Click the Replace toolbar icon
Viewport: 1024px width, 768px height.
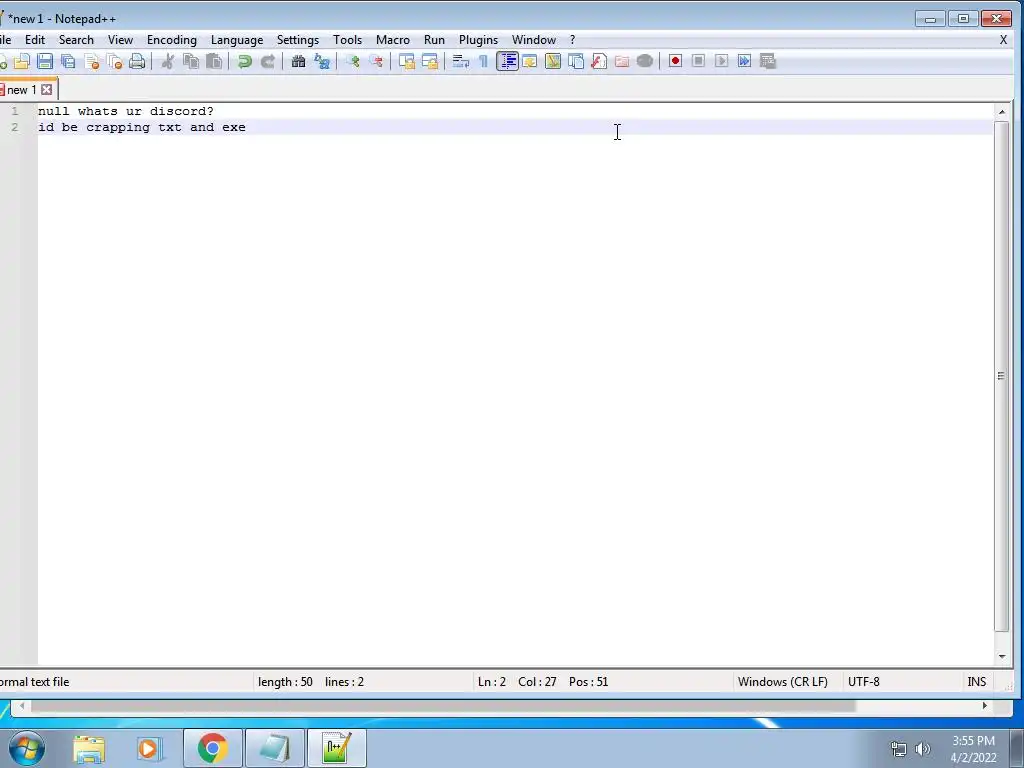(322, 61)
